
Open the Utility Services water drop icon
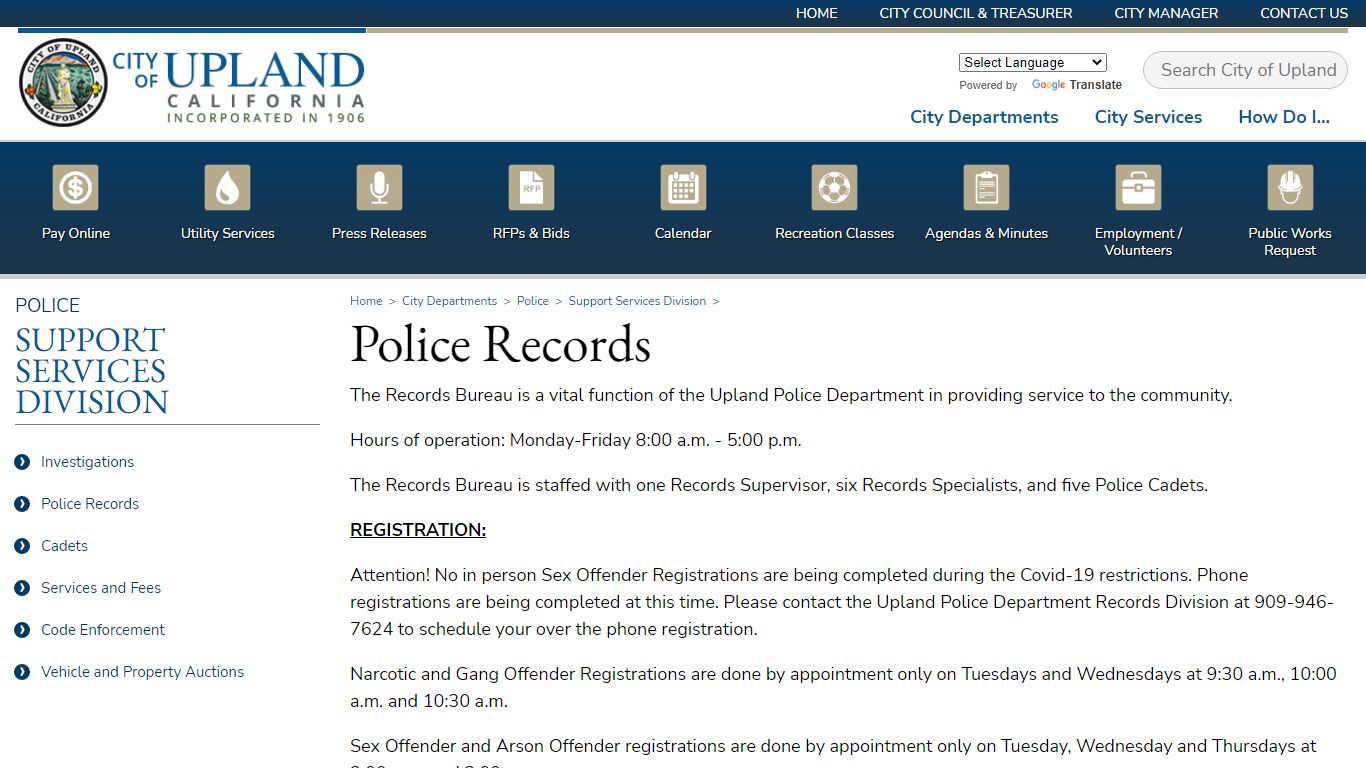pyautogui.click(x=228, y=187)
